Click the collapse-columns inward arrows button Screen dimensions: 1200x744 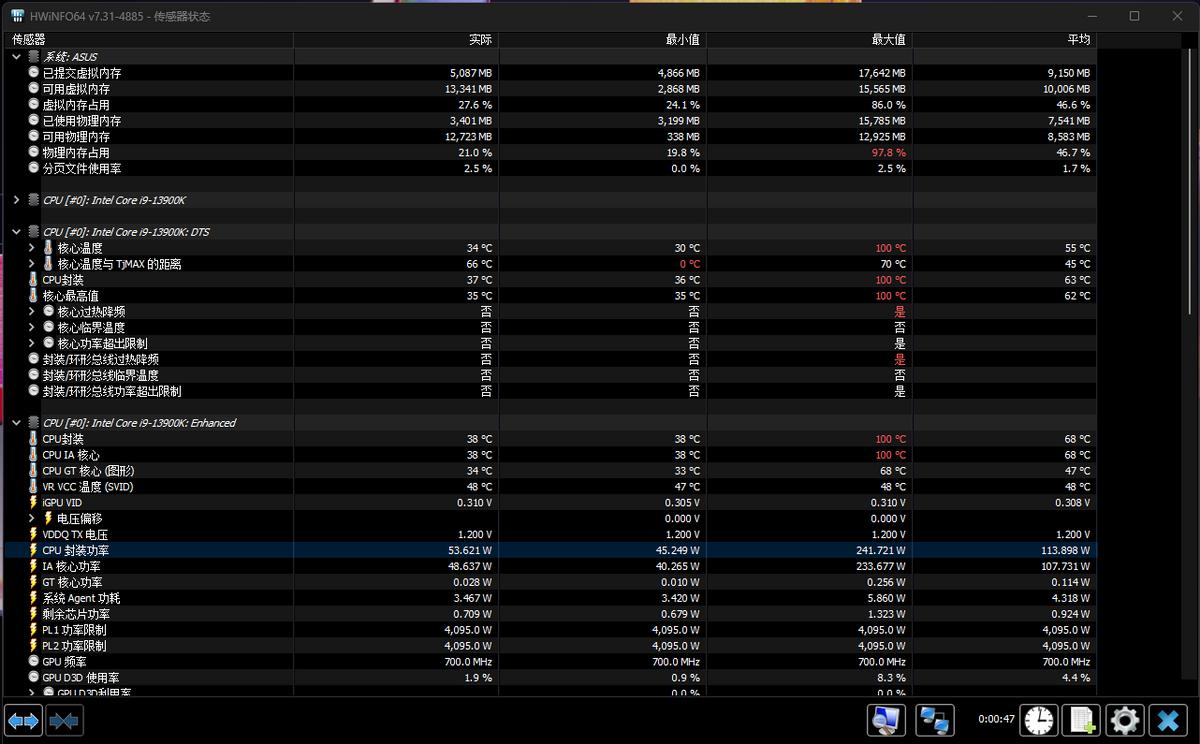coord(64,719)
